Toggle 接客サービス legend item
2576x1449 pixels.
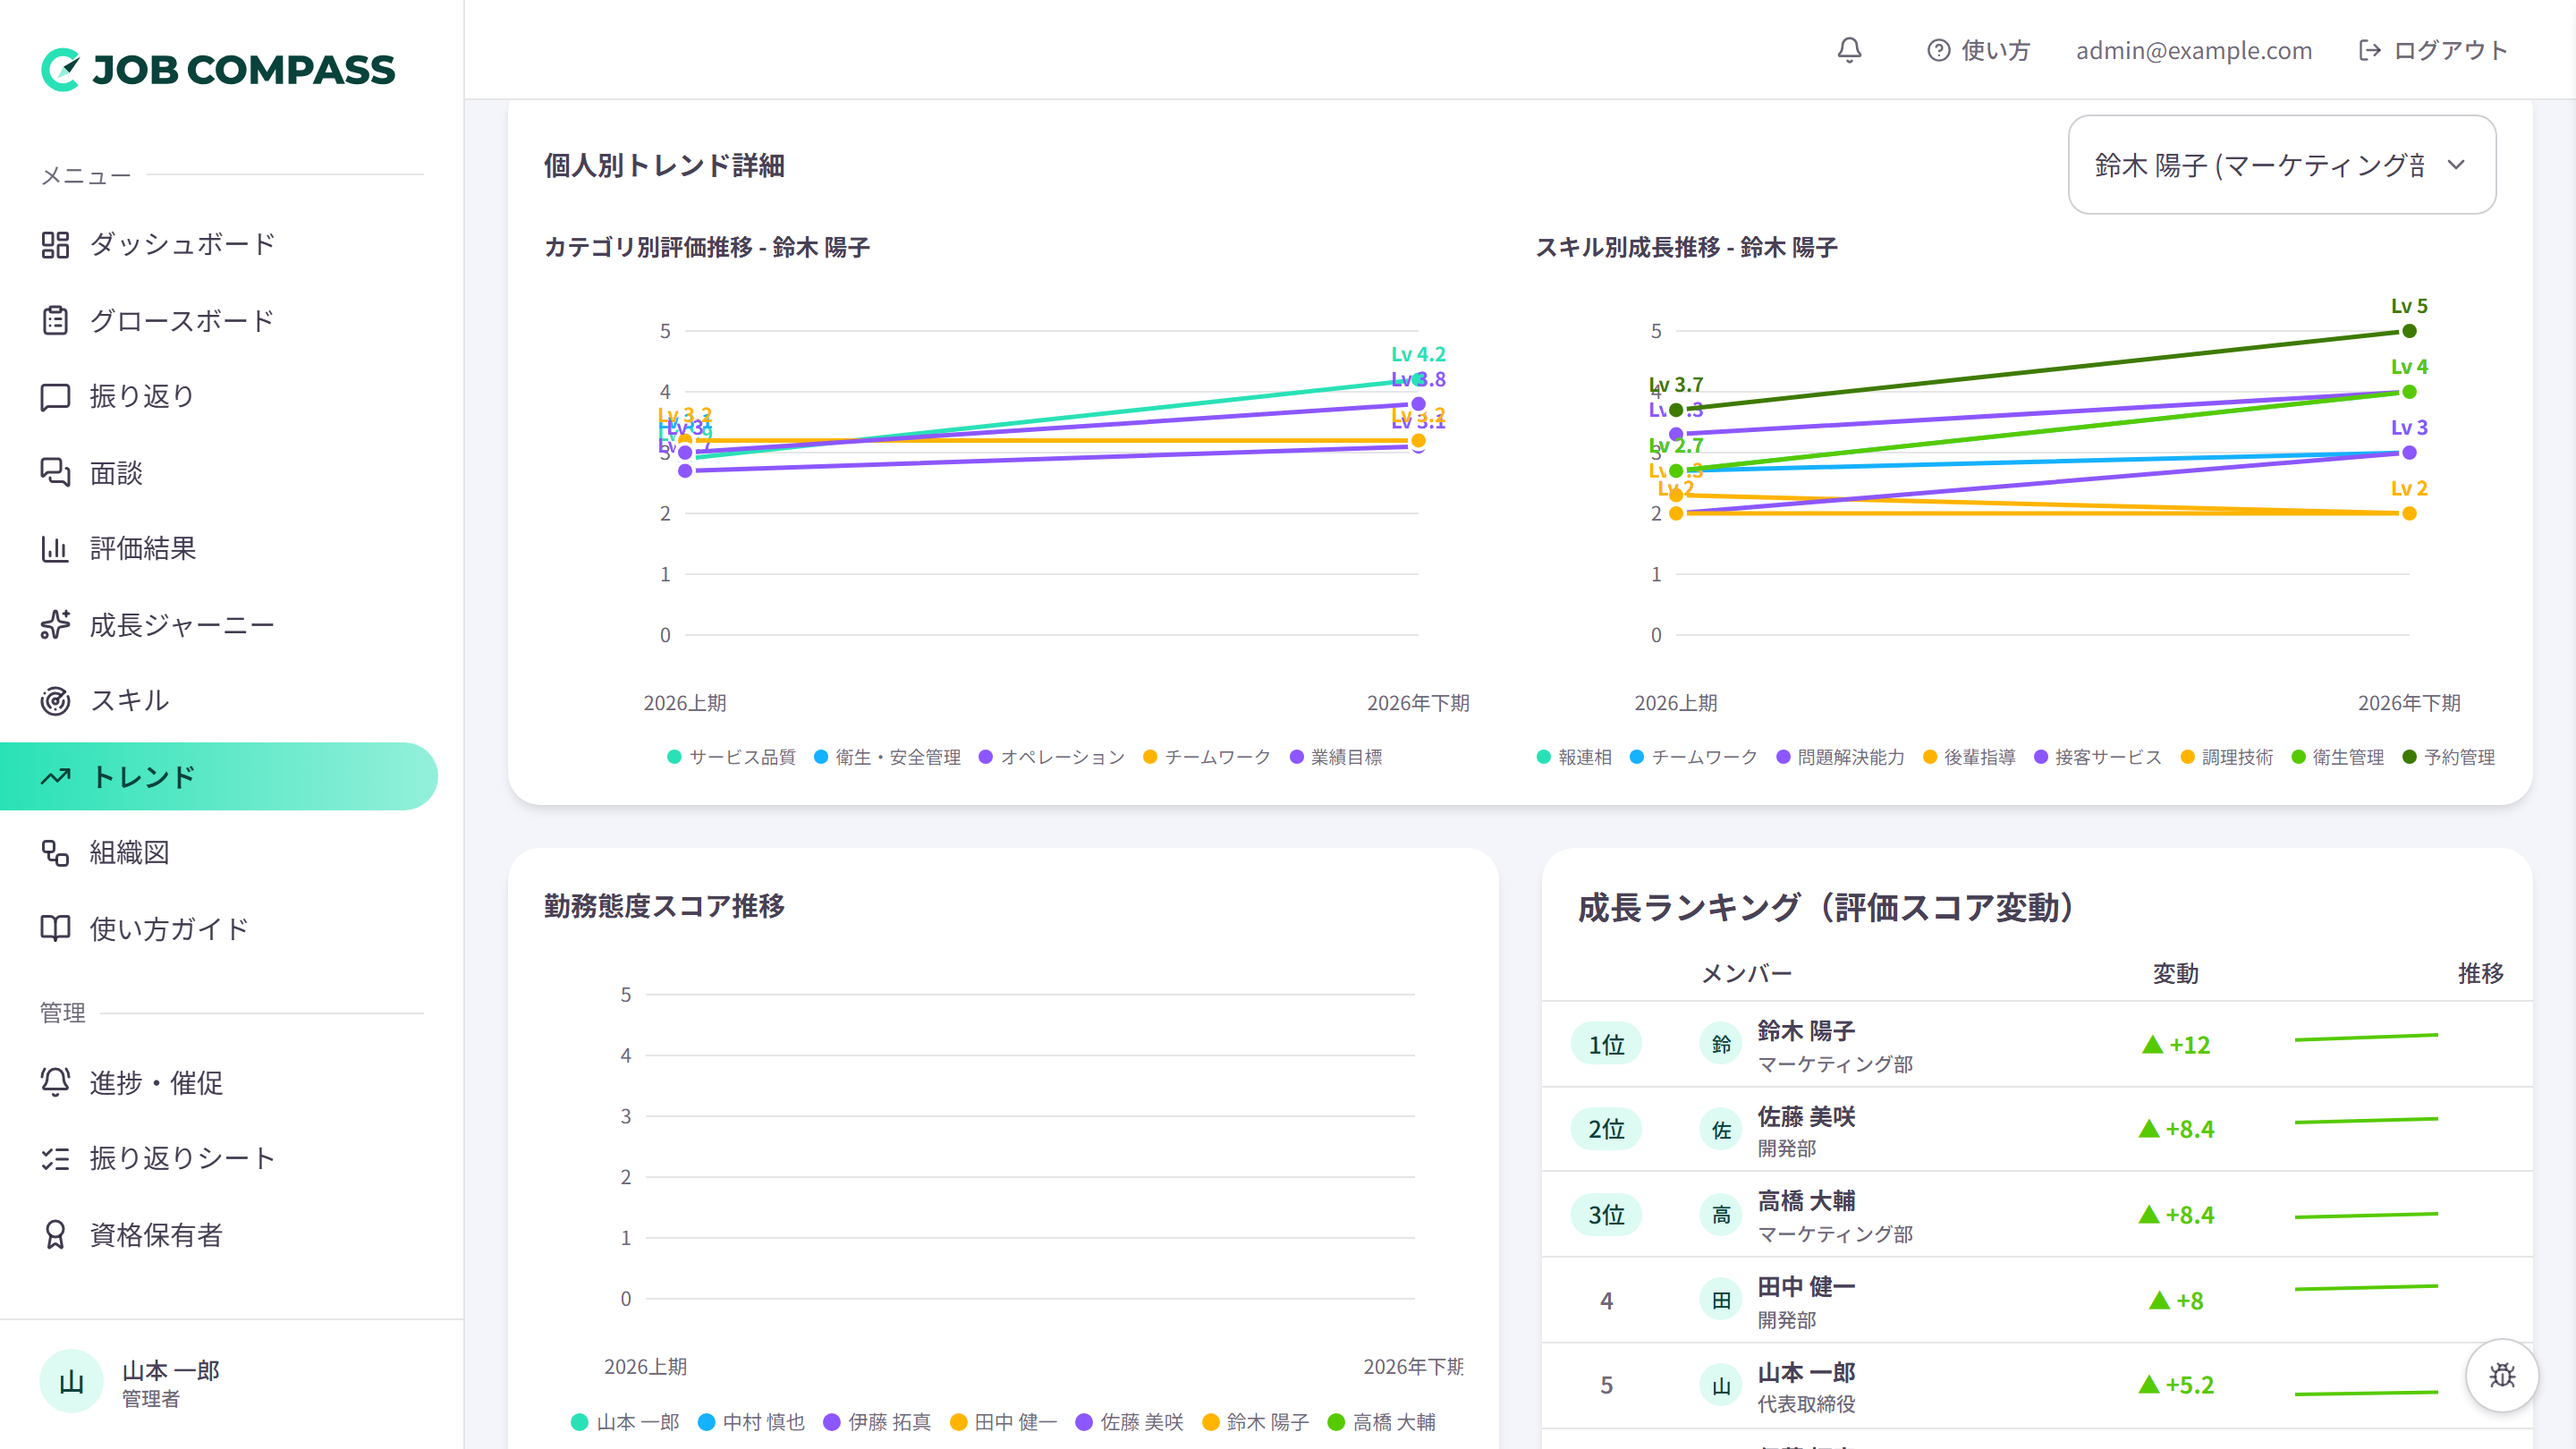click(x=2098, y=757)
